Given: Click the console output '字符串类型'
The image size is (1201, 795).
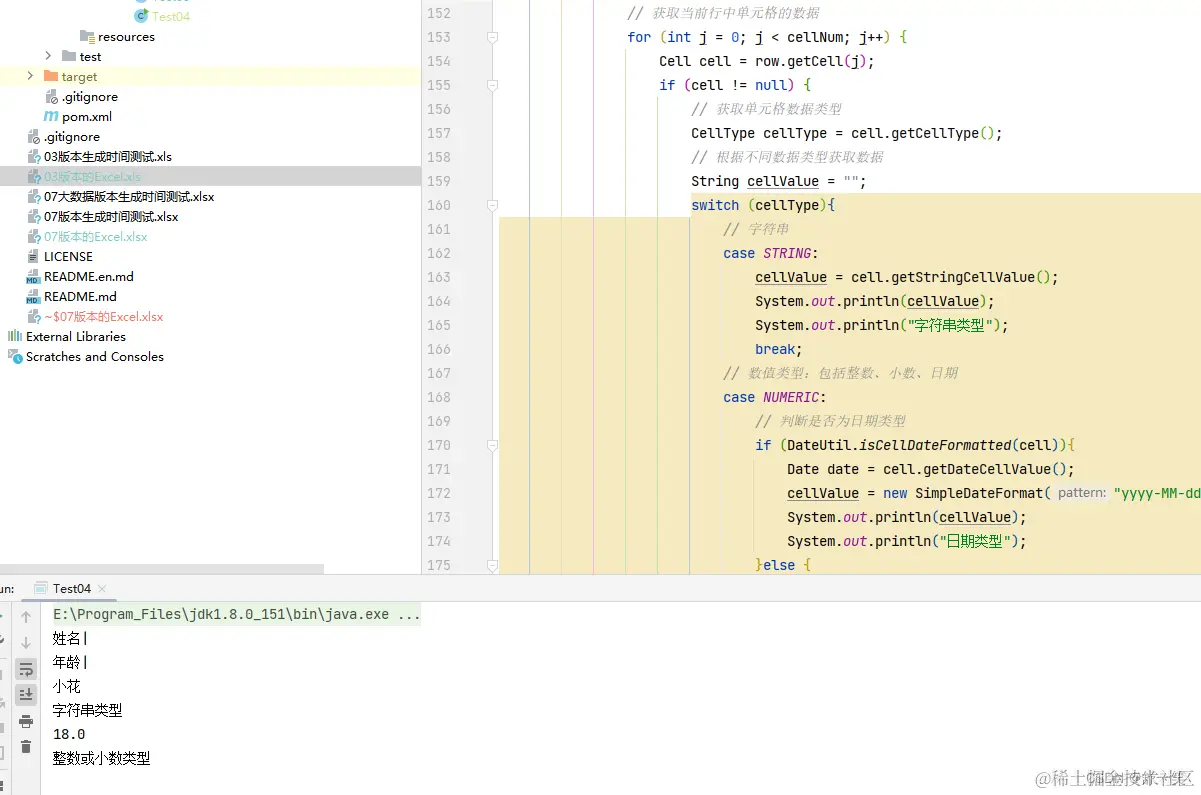Looking at the screenshot, I should tap(88, 710).
